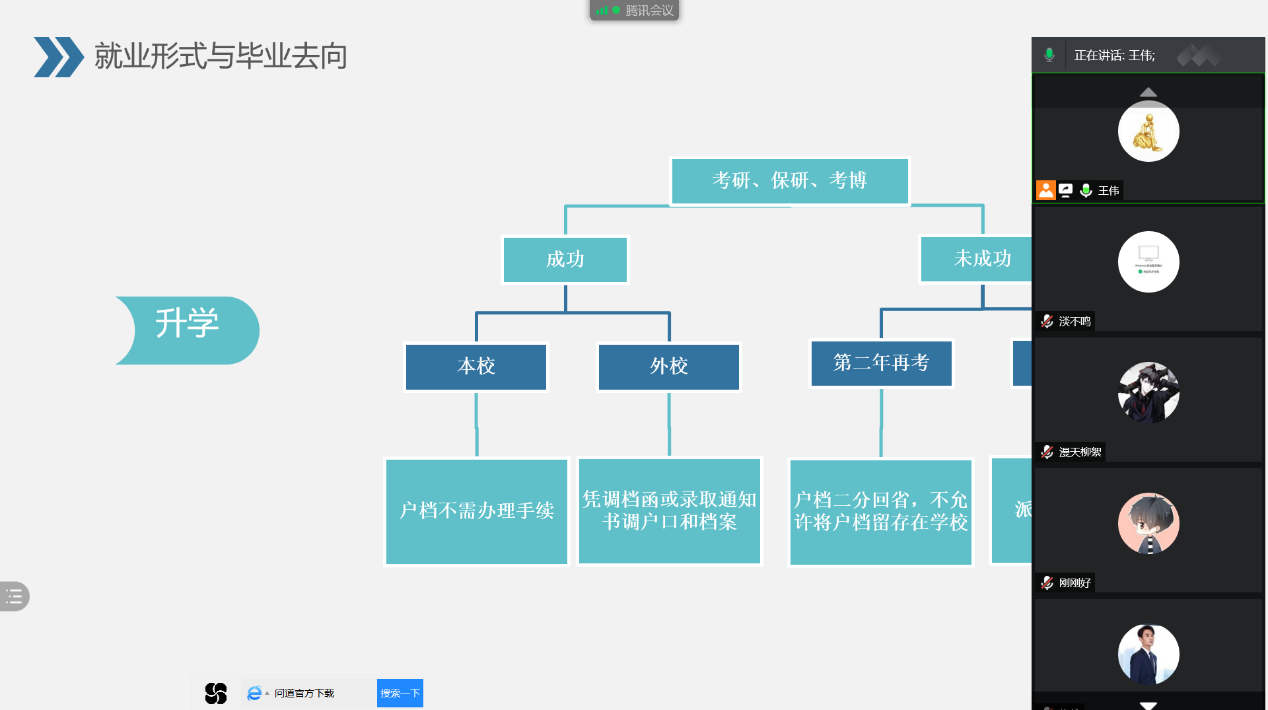The height and width of the screenshot is (710, 1268).
Task: Click the 腾讯会议 signal strength icon
Action: tap(602, 10)
